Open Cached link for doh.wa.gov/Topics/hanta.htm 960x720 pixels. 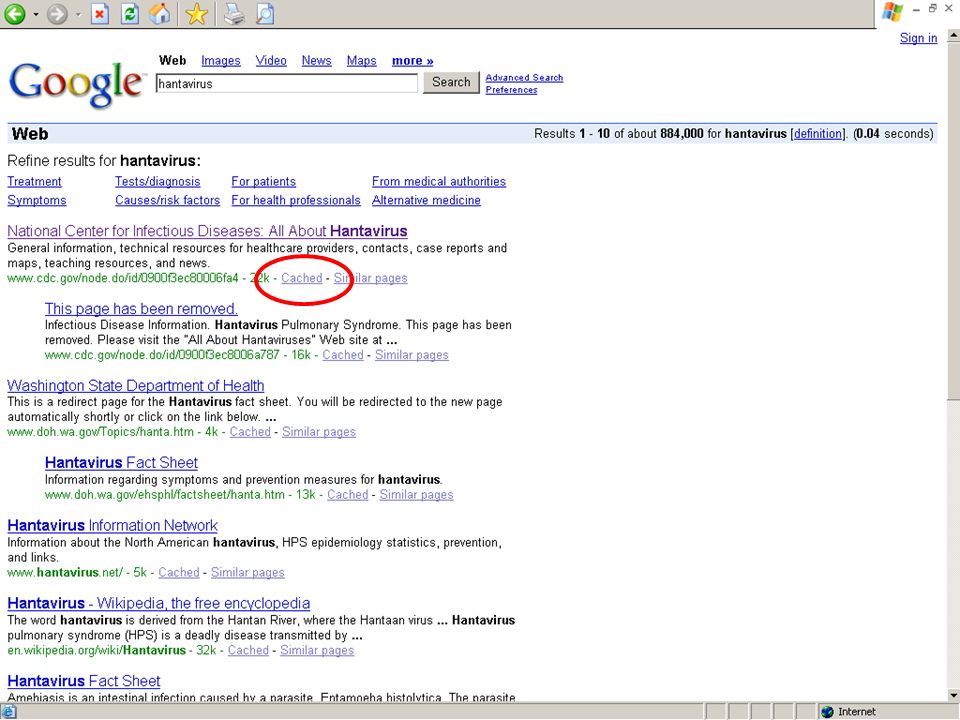click(250, 432)
